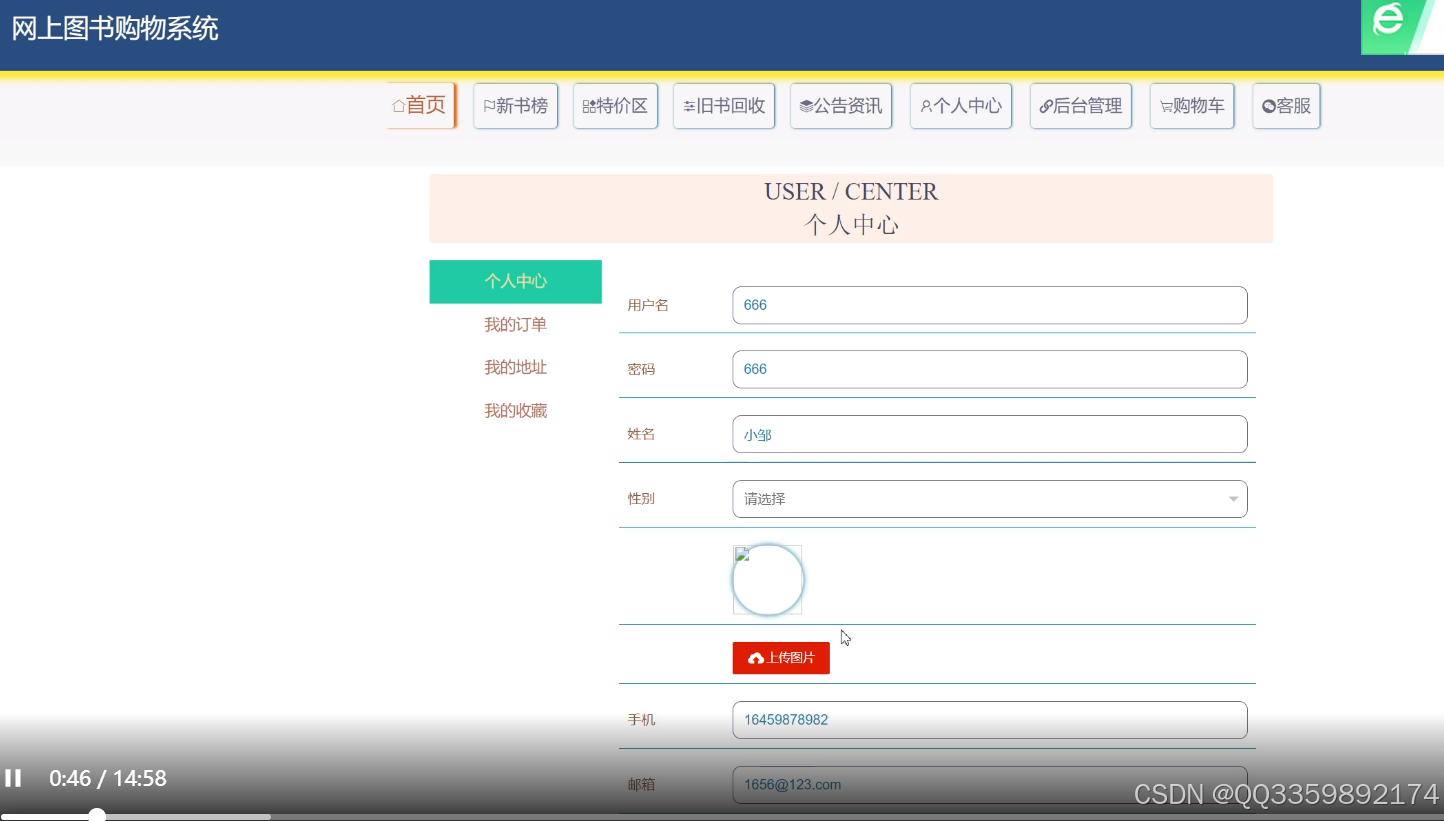Image resolution: width=1444 pixels, height=821 pixels.
Task: Click the 密码 input field
Action: tap(990, 369)
